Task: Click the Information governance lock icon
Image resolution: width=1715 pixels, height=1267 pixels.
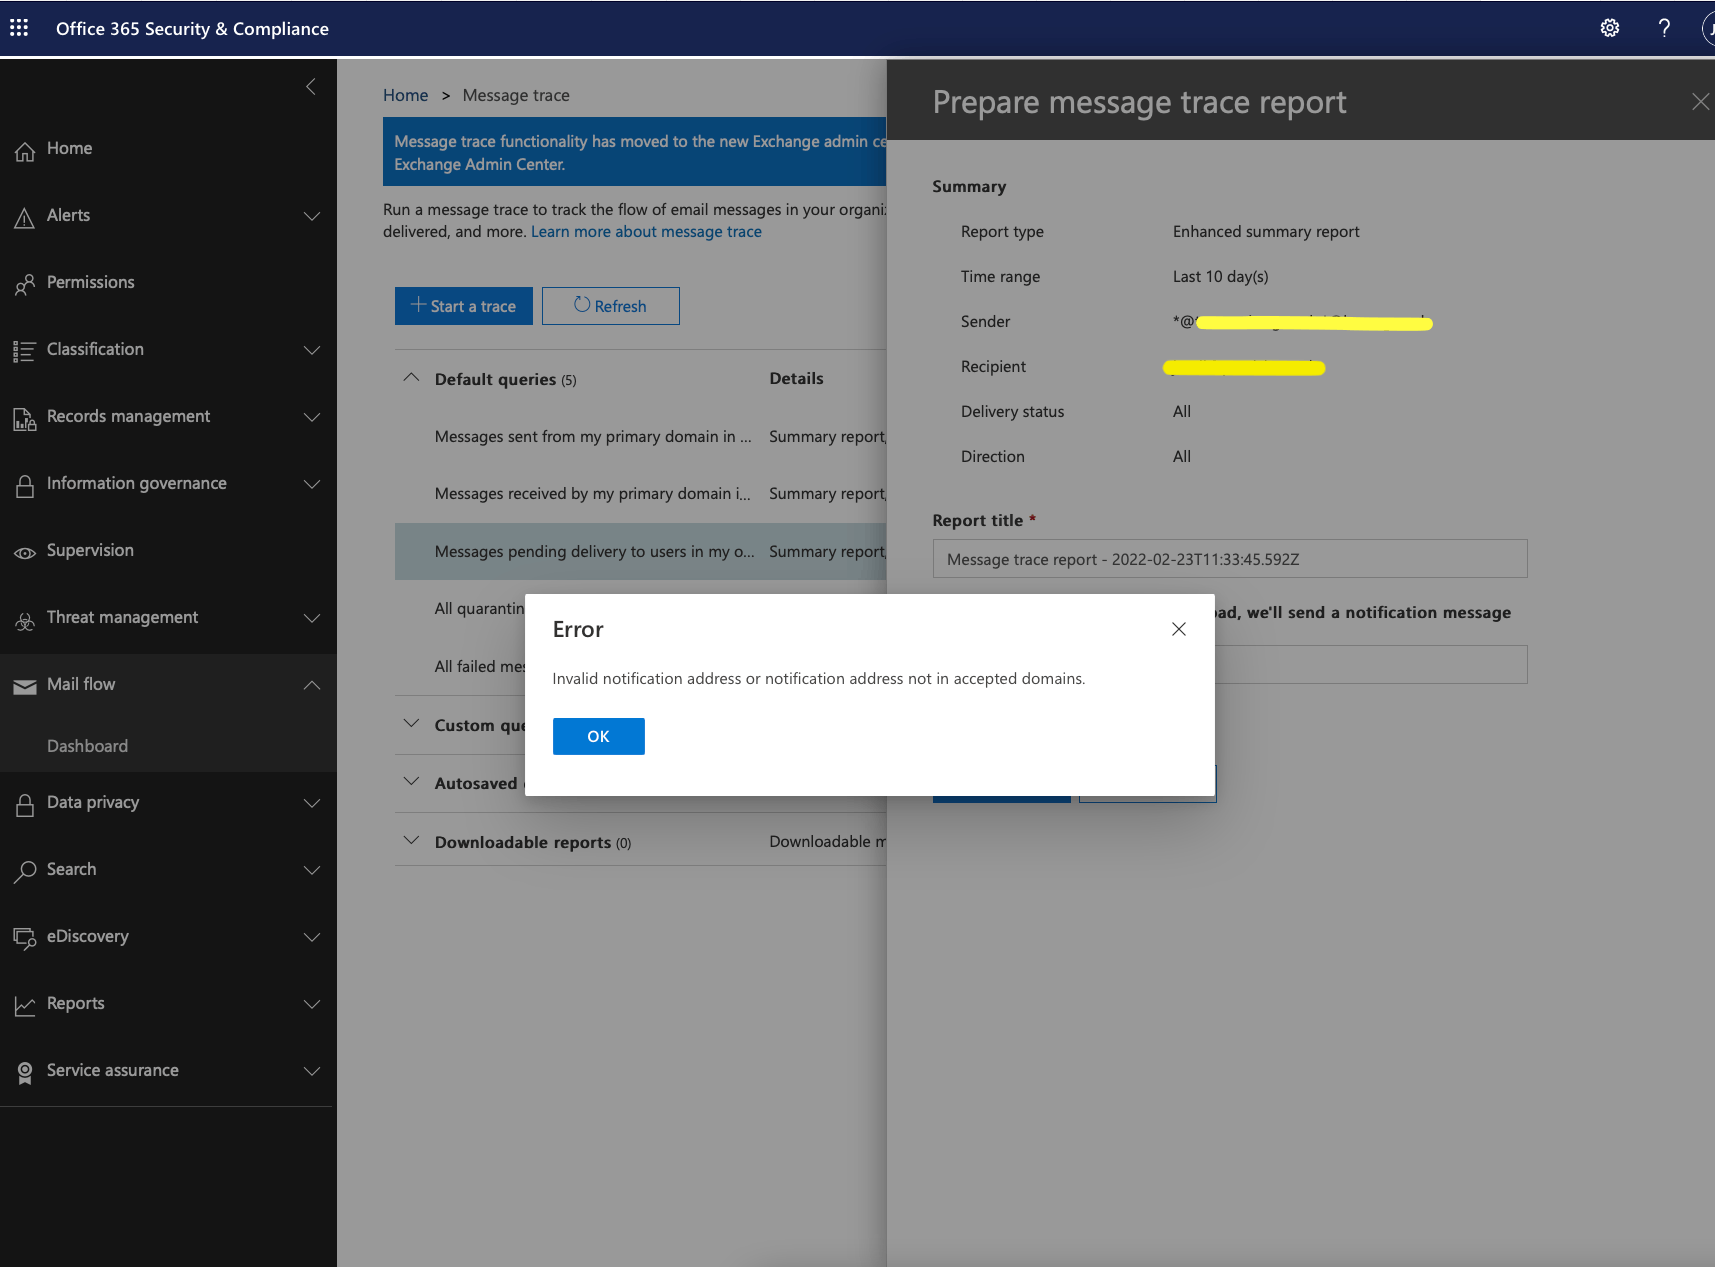Action: [x=25, y=486]
